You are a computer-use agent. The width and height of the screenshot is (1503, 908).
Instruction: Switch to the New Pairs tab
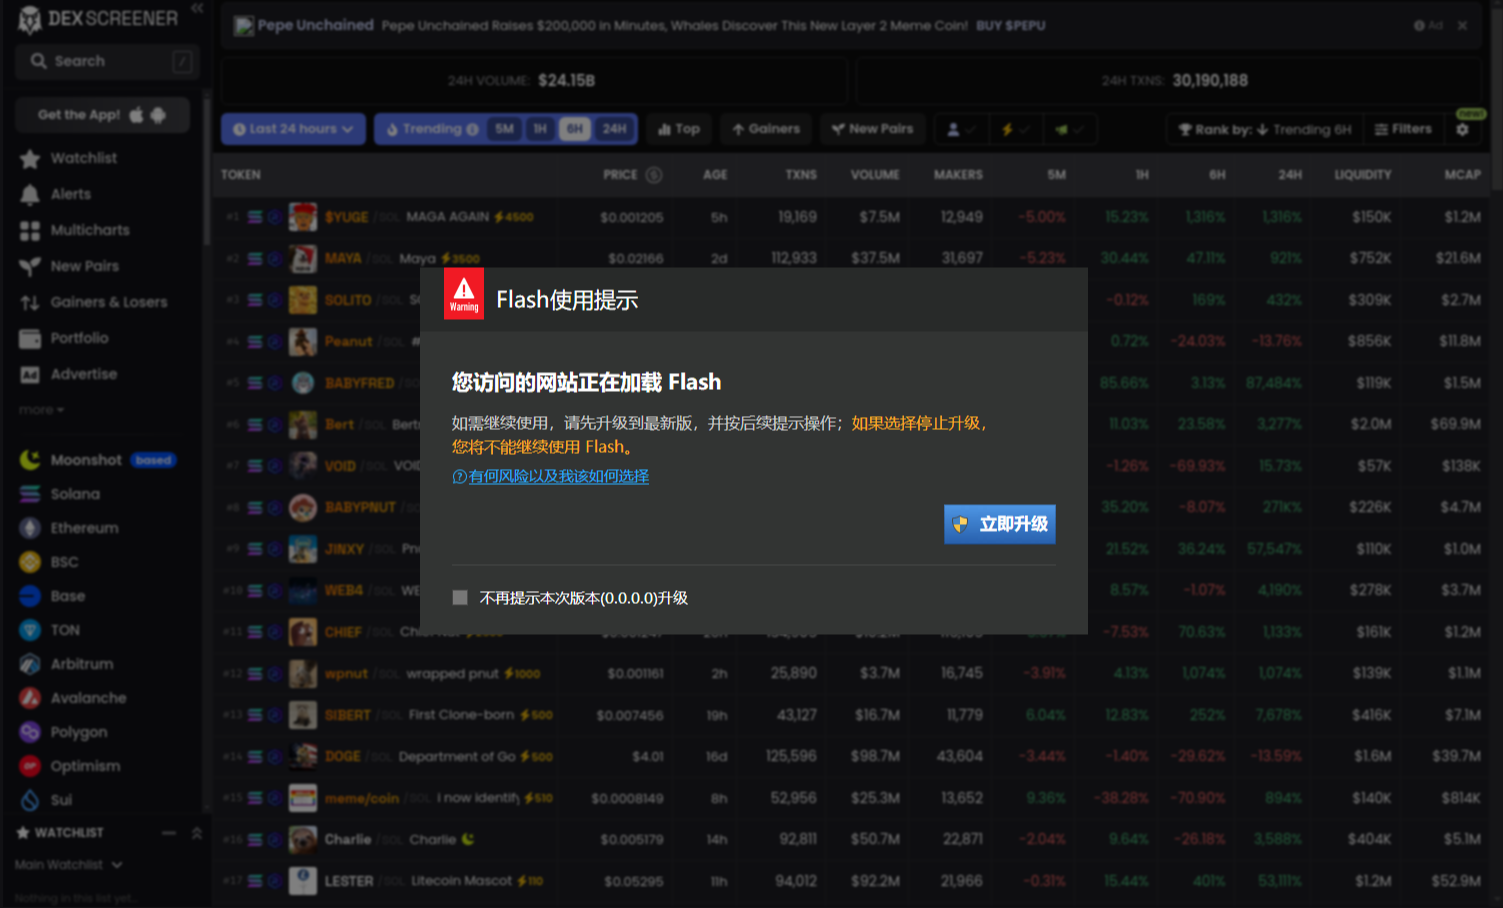coord(872,129)
